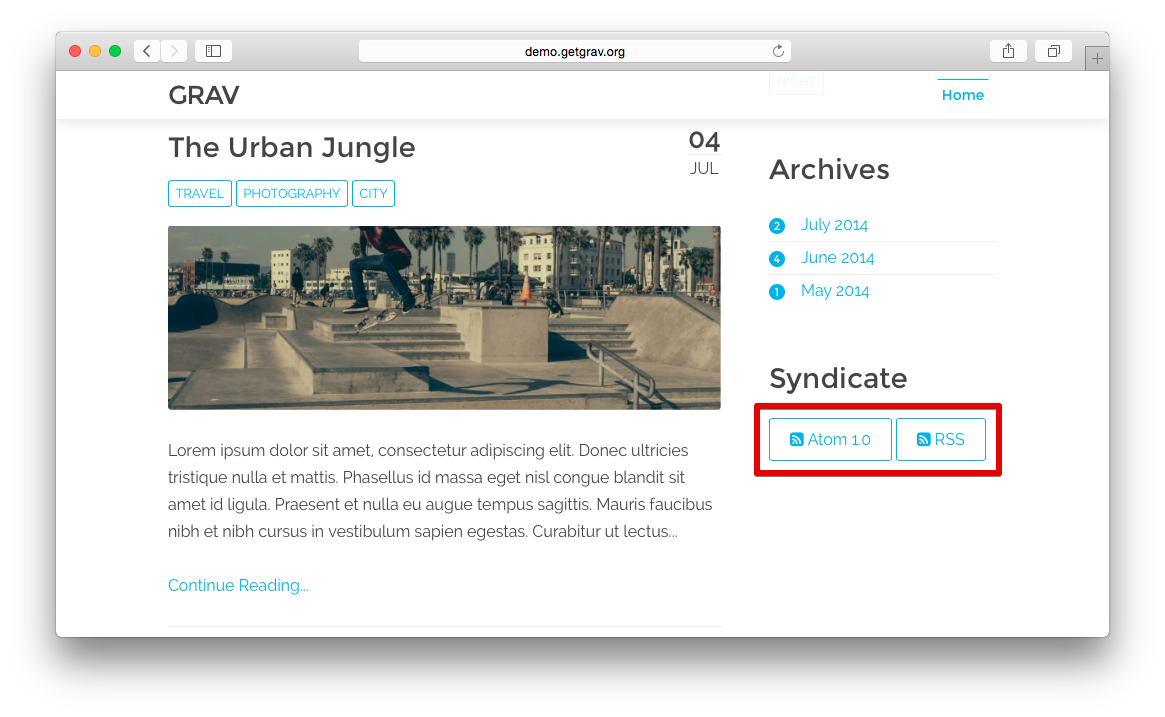Image resolution: width=1165 pixels, height=717 pixels.
Task: Click the demo.getgrav.org address bar
Action: tap(574, 51)
